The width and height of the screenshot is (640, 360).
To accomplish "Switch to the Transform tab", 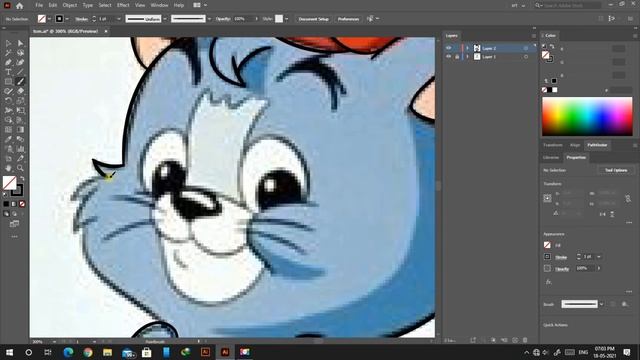I will tap(553, 145).
